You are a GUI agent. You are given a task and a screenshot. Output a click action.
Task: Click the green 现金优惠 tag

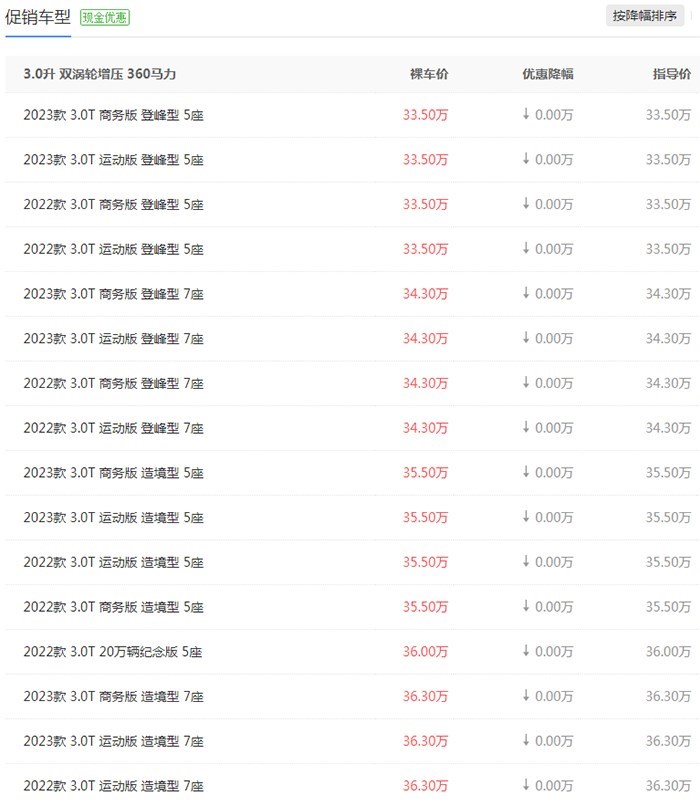pos(105,17)
